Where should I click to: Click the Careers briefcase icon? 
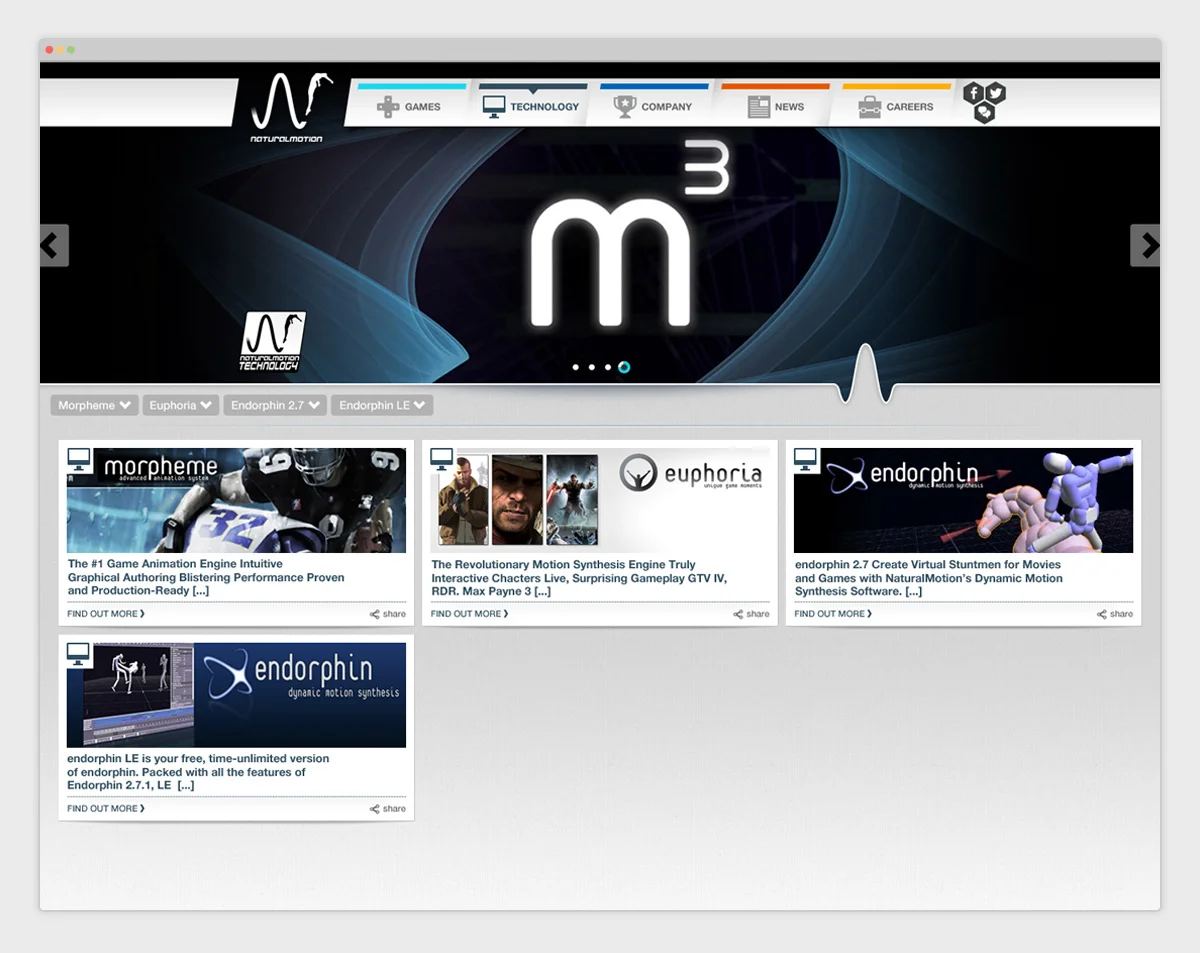click(870, 107)
